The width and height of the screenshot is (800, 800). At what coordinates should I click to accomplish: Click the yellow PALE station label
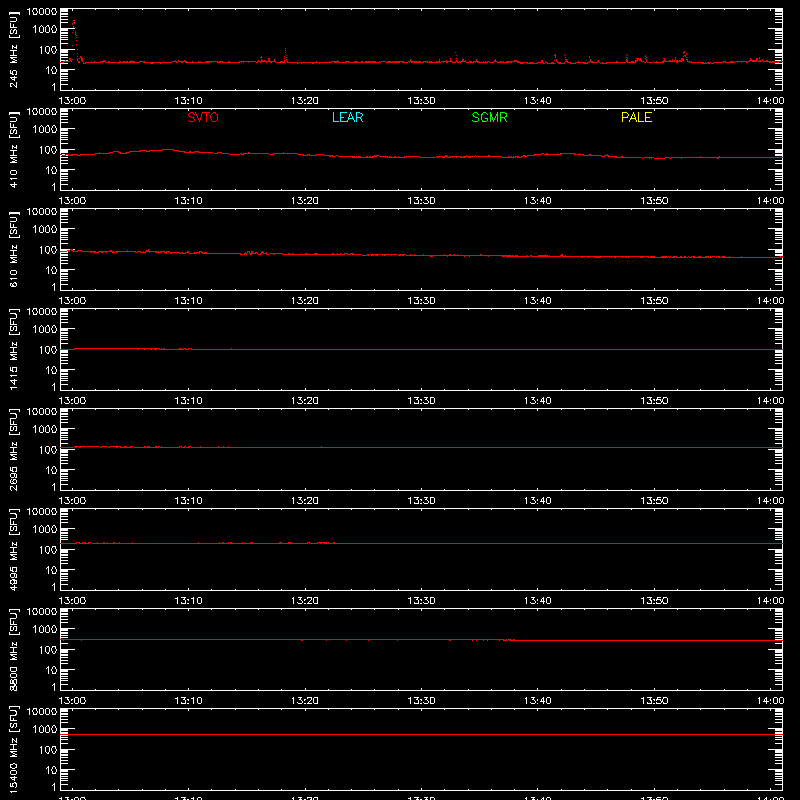tap(636, 117)
